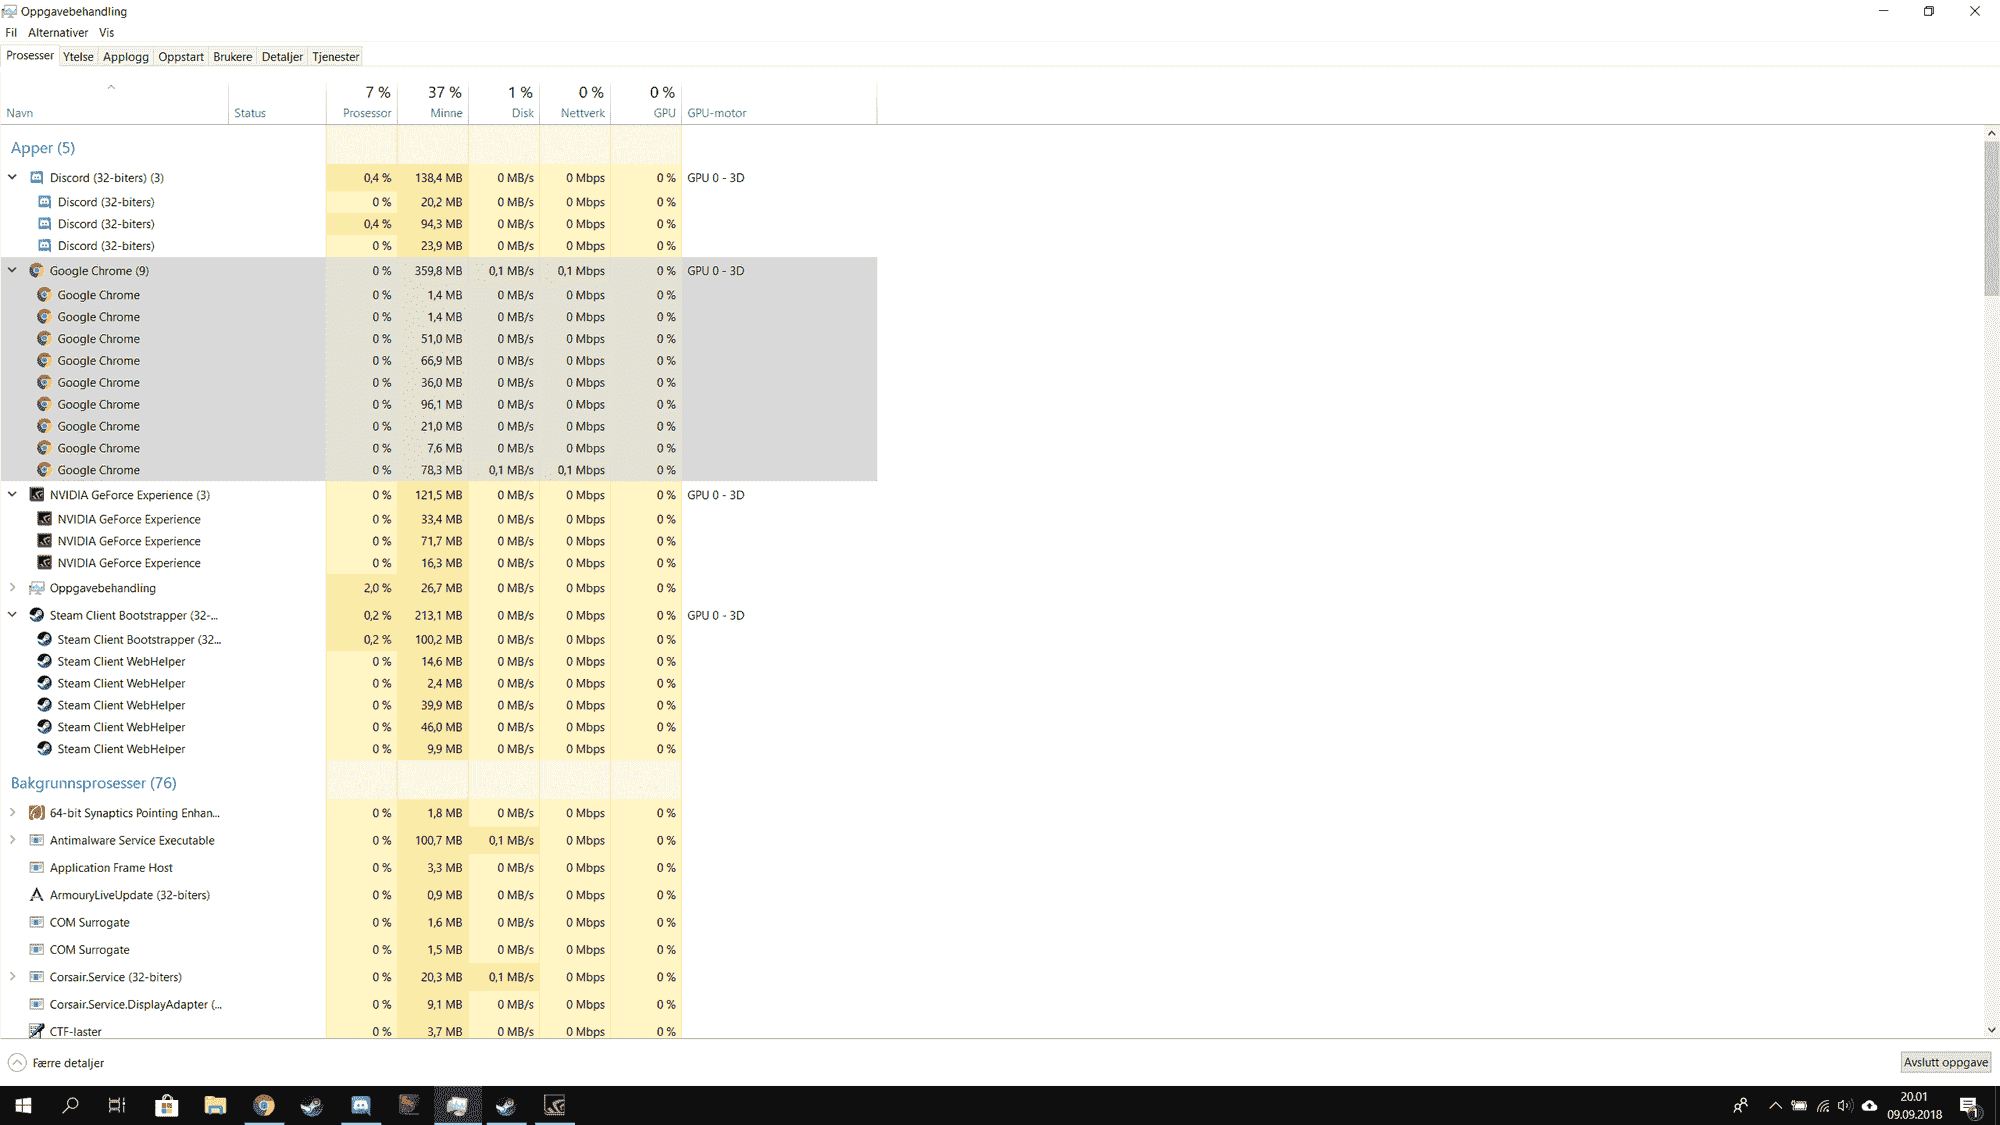Image resolution: width=2000 pixels, height=1125 pixels.
Task: Click the CTF-laster process icon
Action: pos(37,1031)
